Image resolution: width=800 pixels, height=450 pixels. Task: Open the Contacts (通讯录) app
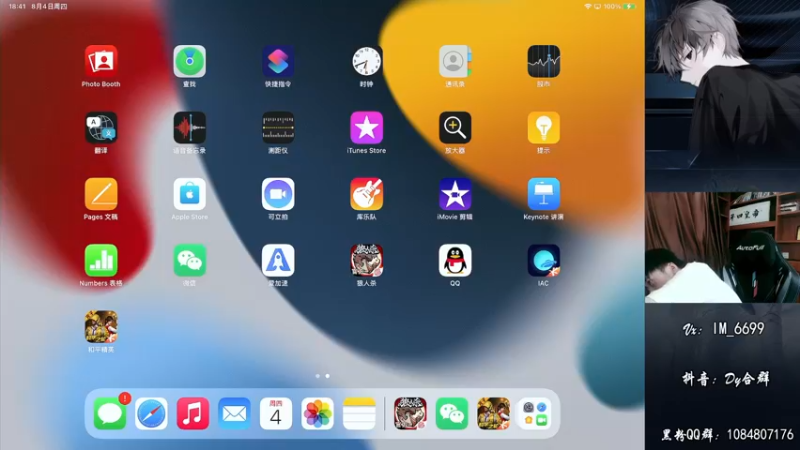tap(455, 61)
